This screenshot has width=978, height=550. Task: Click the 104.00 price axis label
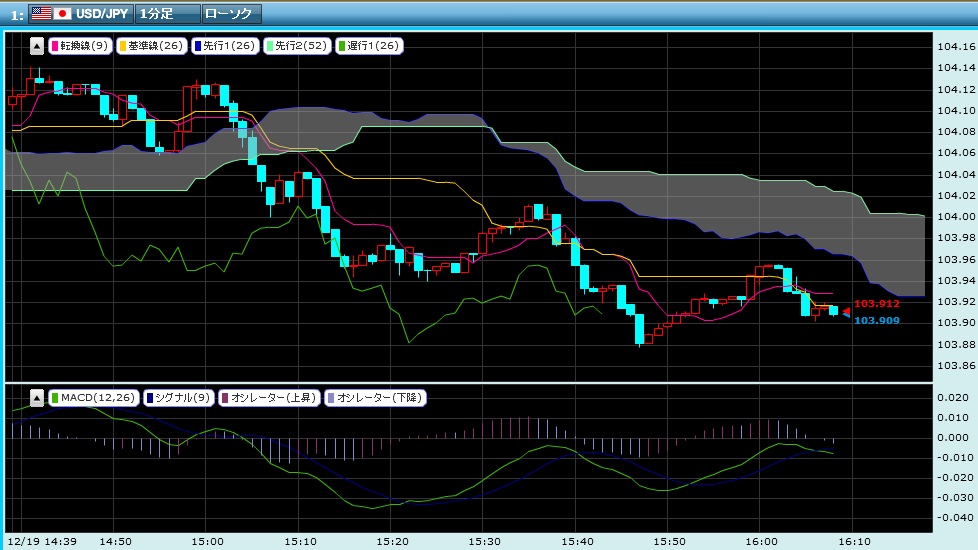point(956,217)
